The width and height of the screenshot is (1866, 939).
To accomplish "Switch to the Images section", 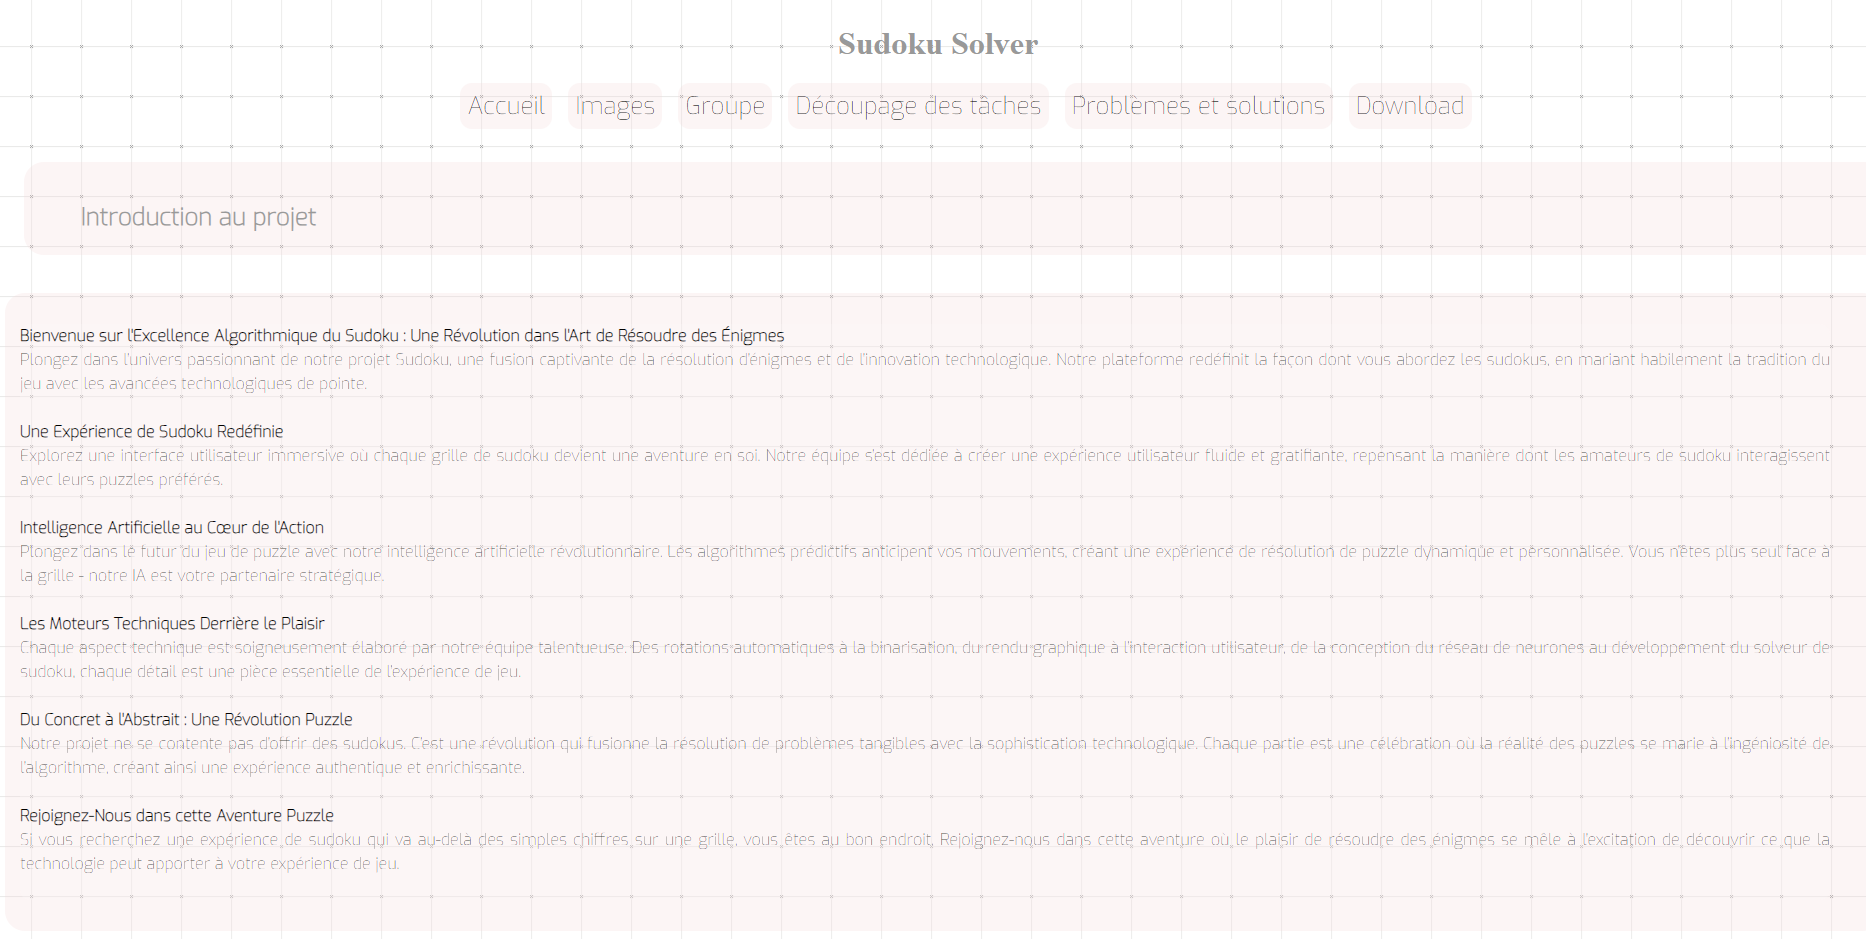I will pos(614,105).
